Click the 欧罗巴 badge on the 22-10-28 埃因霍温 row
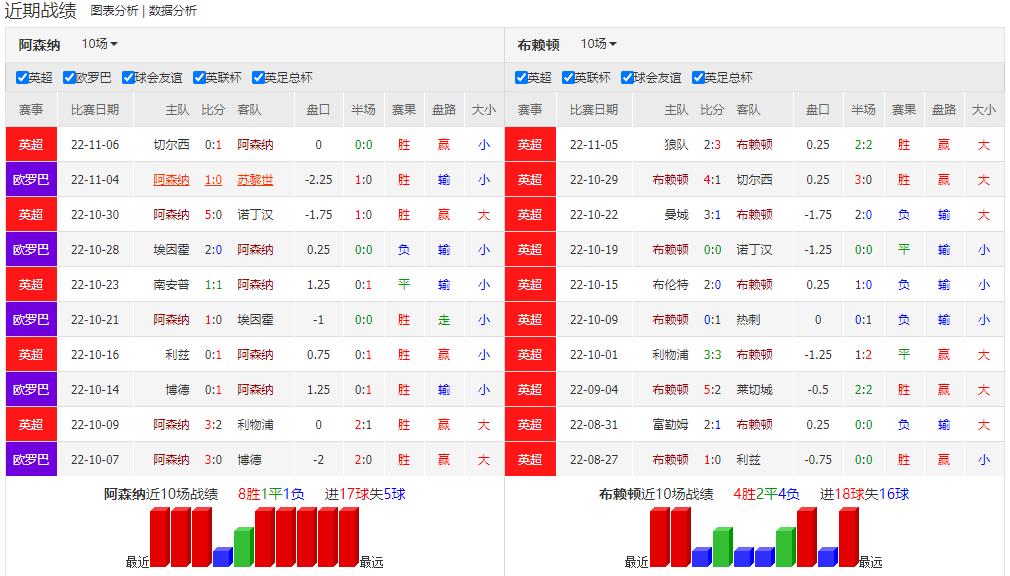Screen dimensions: 1010x576 (30, 248)
